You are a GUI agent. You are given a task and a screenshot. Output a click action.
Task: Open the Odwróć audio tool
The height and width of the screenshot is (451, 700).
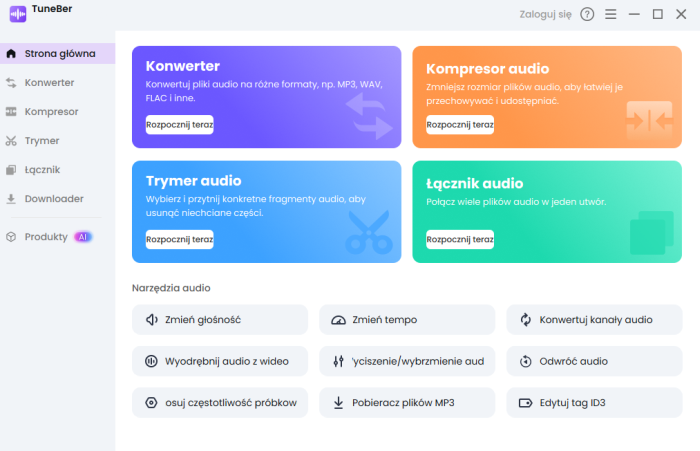click(x=594, y=361)
